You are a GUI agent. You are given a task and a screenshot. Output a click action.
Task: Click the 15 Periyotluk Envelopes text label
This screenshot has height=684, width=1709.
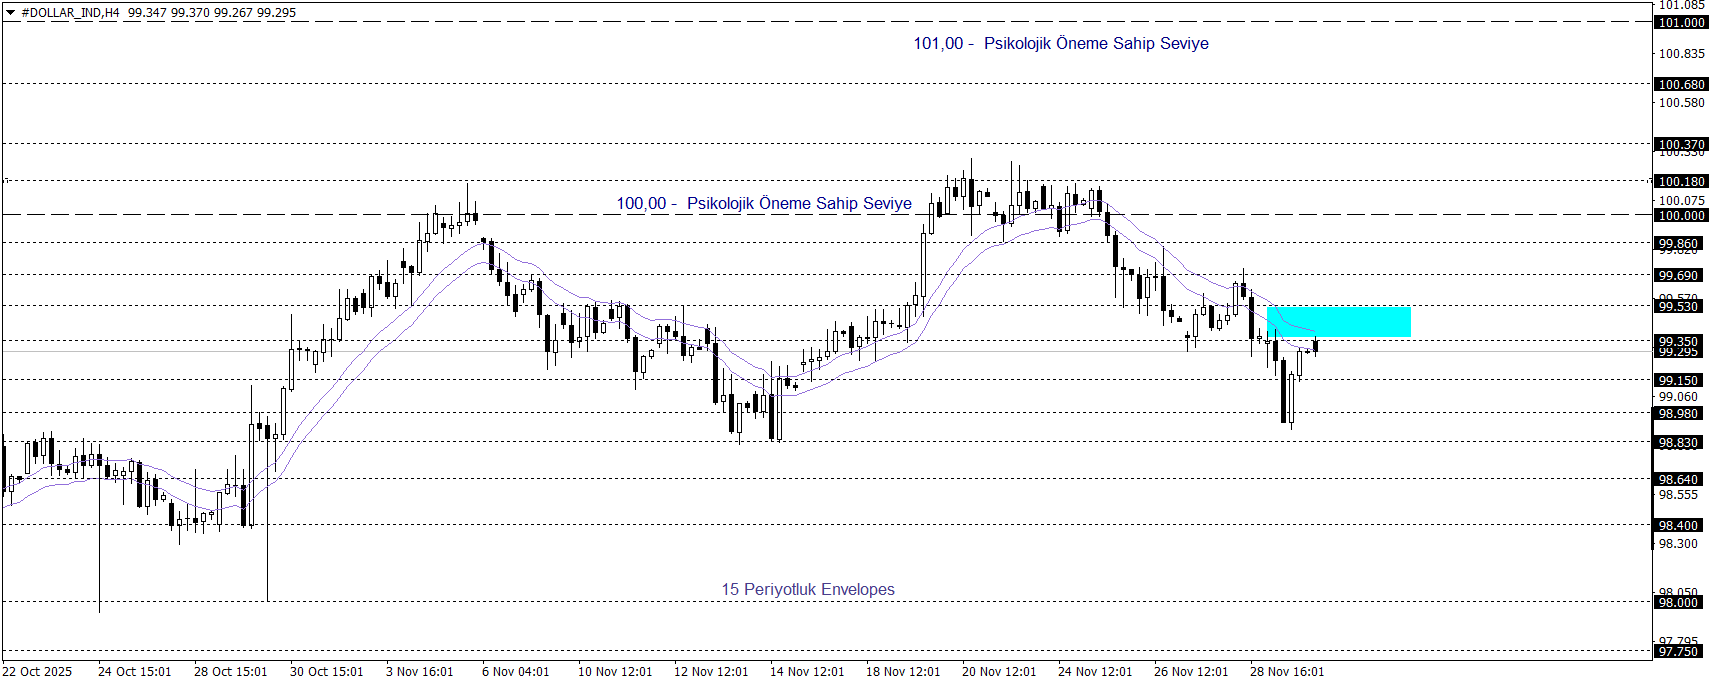[808, 589]
